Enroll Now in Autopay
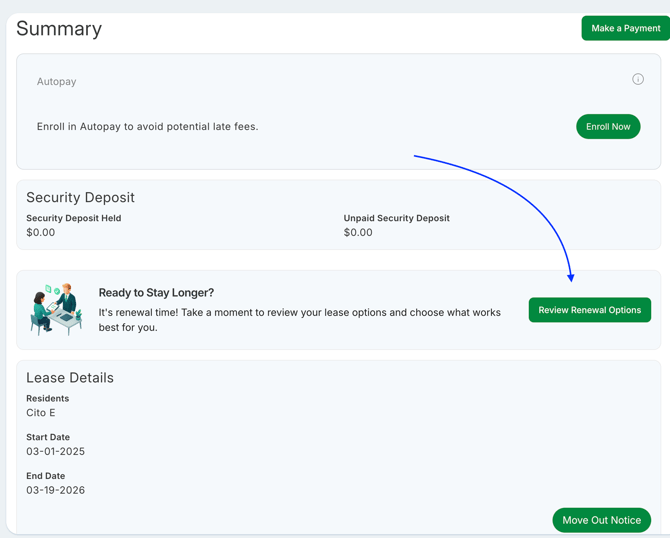Screen dimensions: 670x538 point(608,127)
